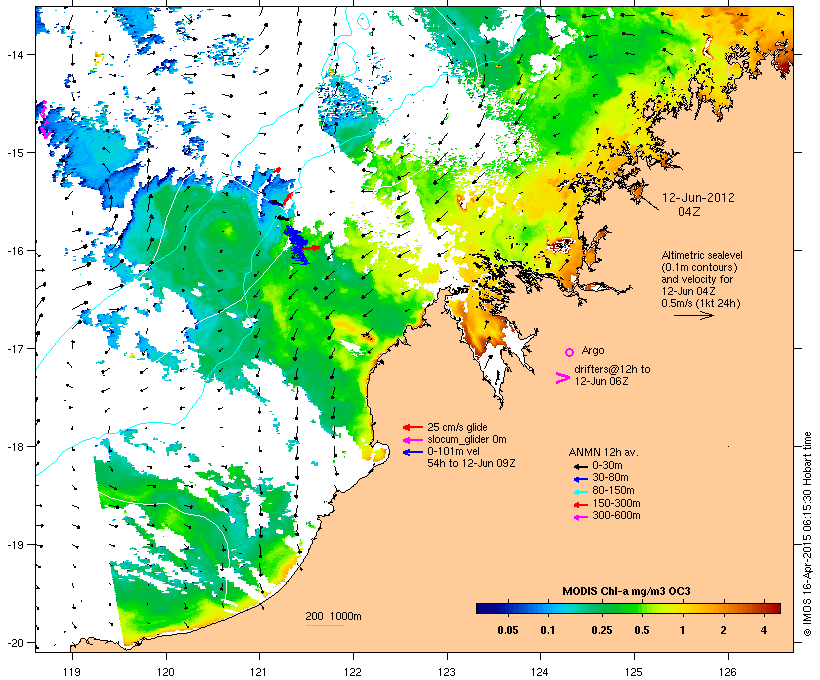820x680 pixels.
Task: Click the colorbar tick label 0.05
Action: click(x=508, y=630)
